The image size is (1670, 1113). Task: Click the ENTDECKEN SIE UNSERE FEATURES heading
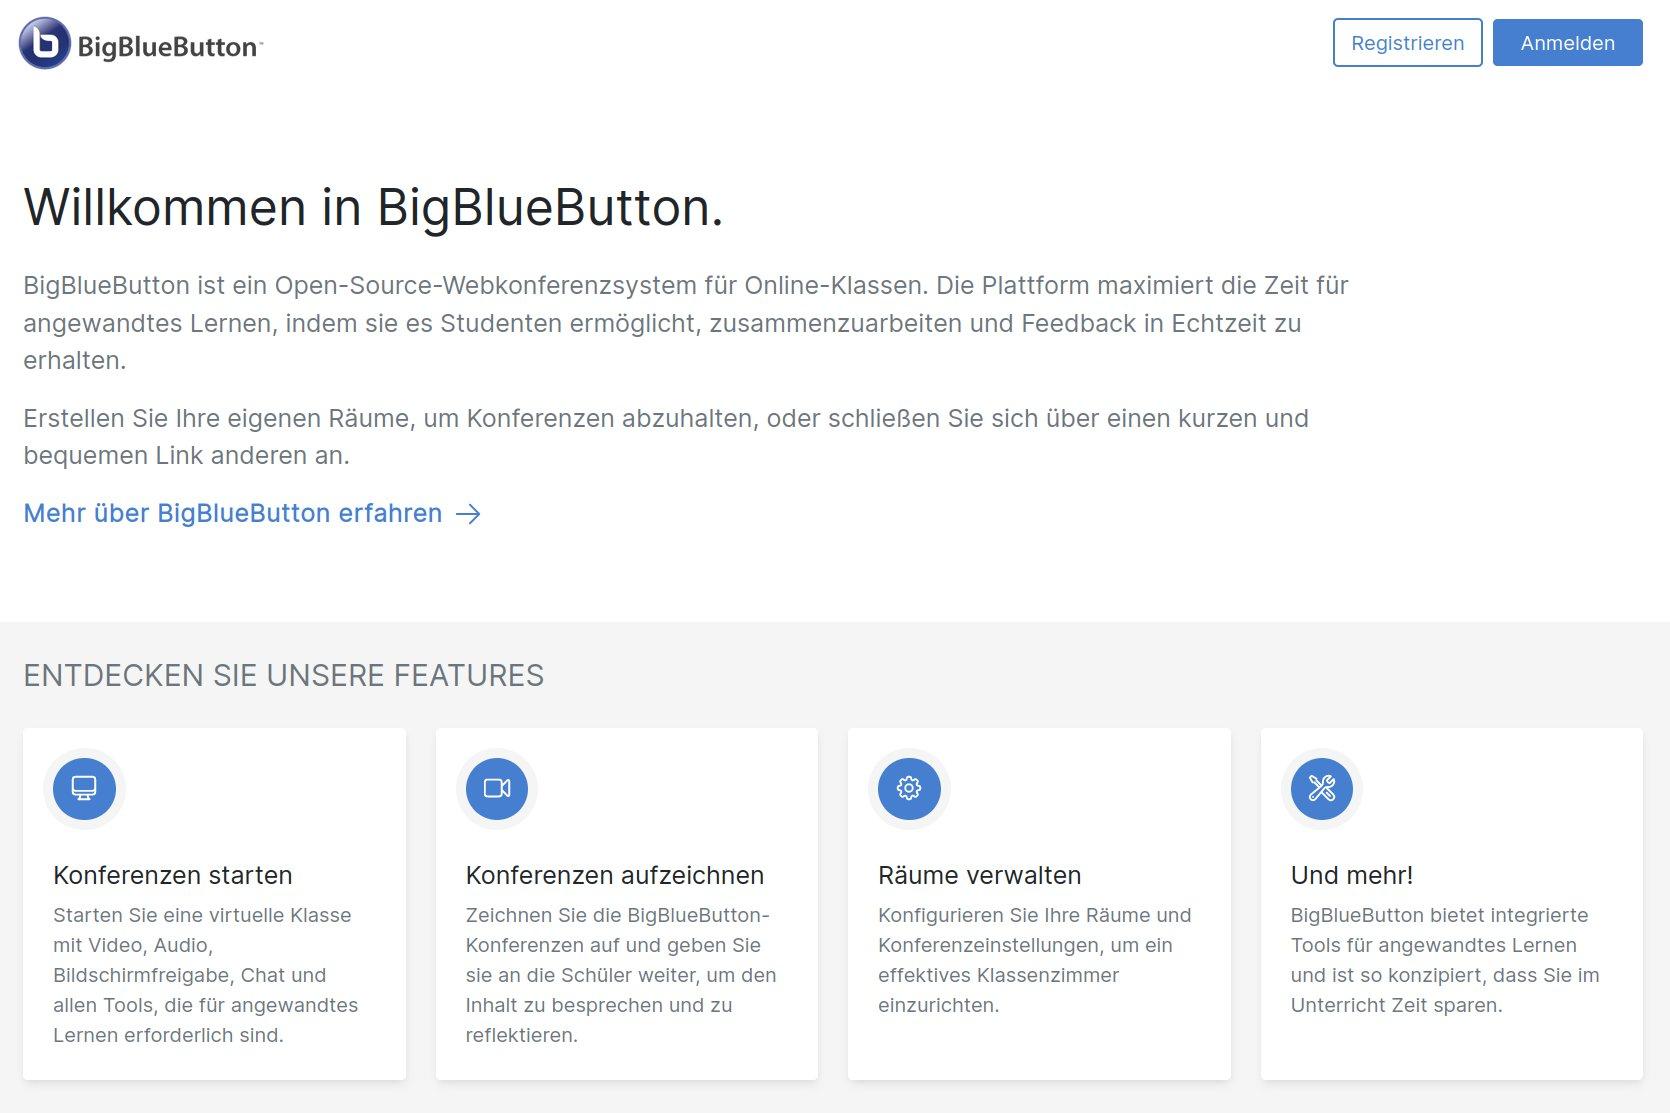tap(283, 676)
